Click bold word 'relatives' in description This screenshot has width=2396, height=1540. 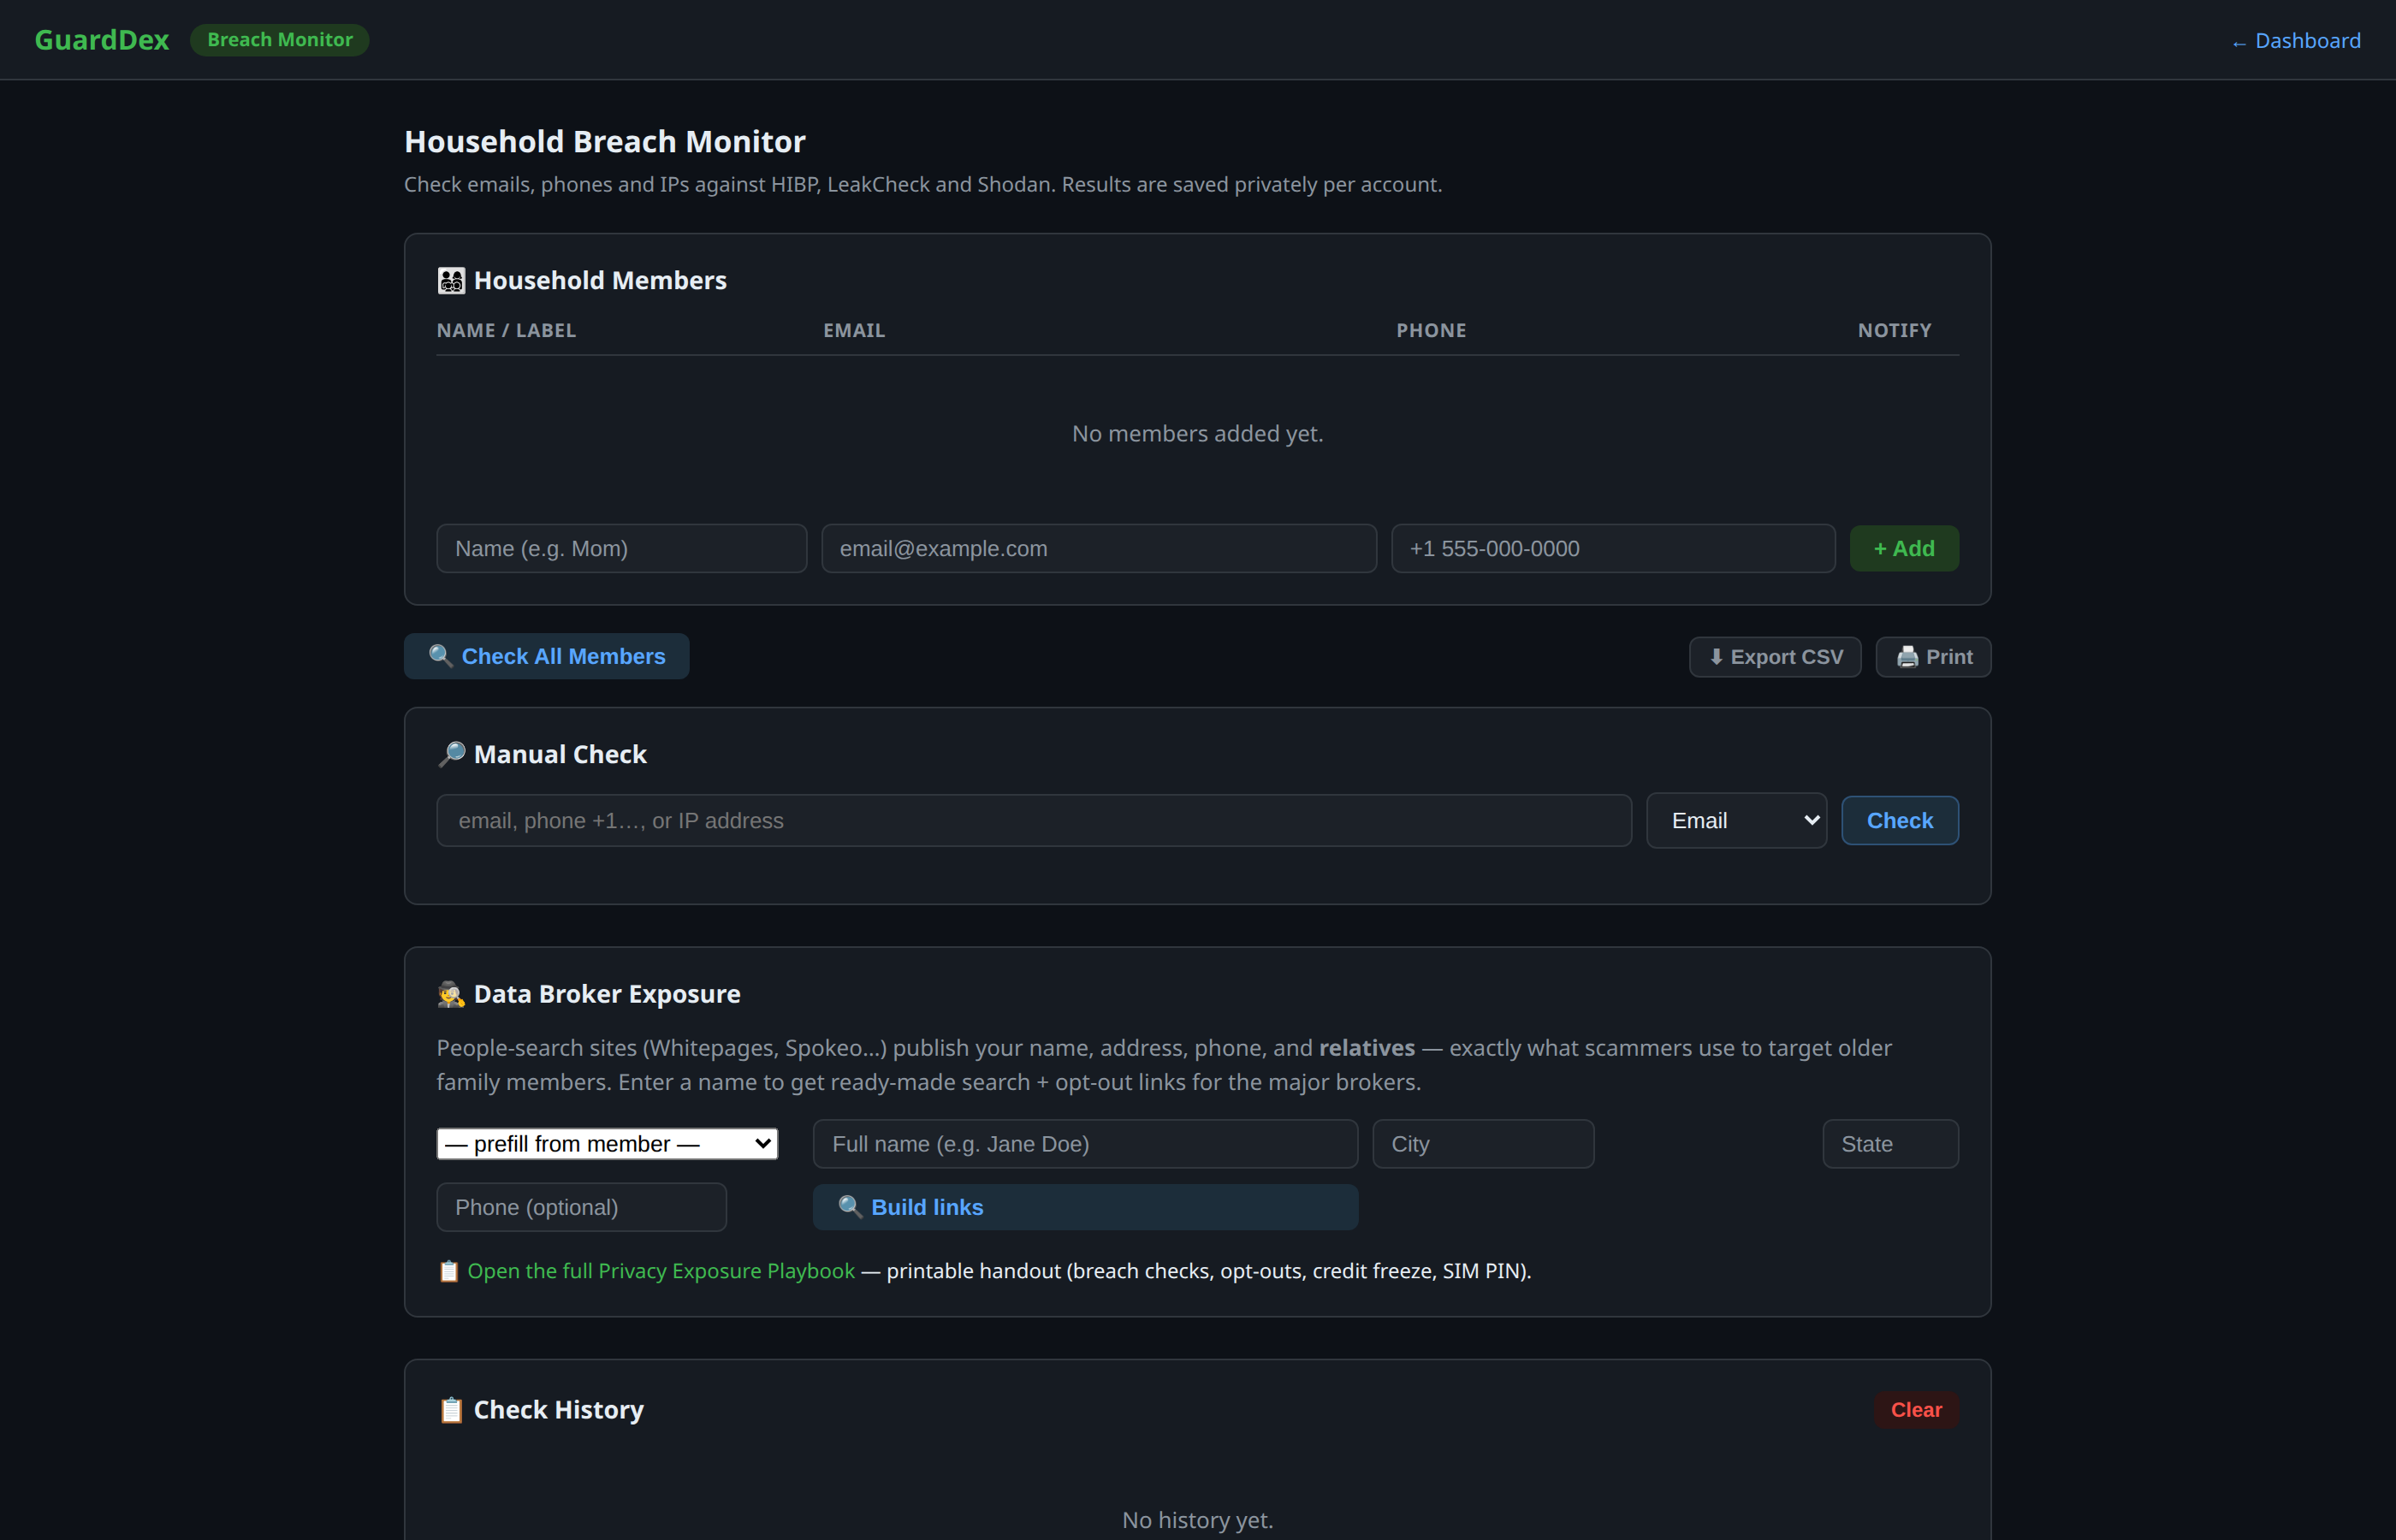coord(1367,1048)
